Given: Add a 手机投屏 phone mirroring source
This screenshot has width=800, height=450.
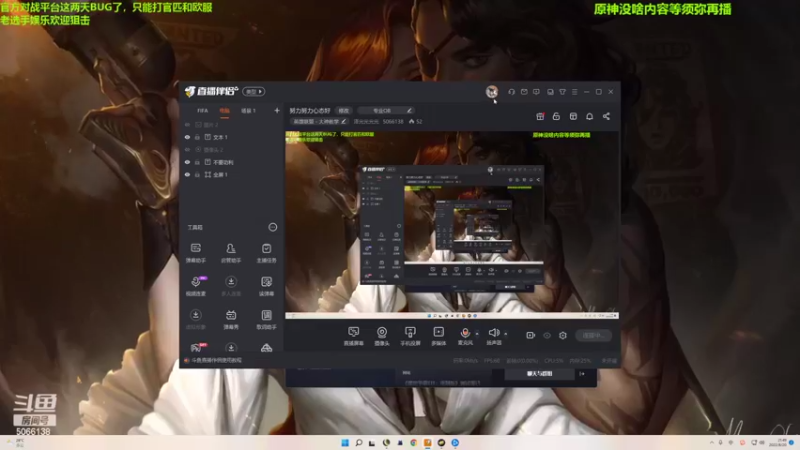Looking at the screenshot, I should pyautogui.click(x=410, y=336).
